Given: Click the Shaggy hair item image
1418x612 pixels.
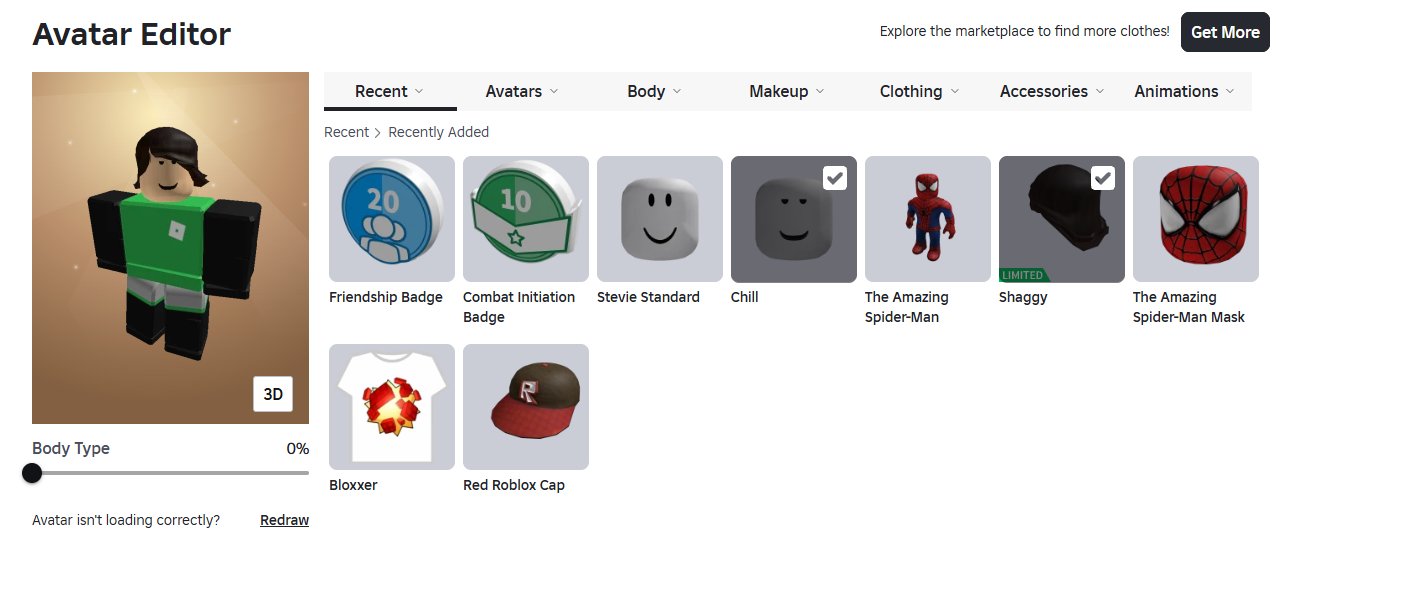Looking at the screenshot, I should tap(1062, 219).
